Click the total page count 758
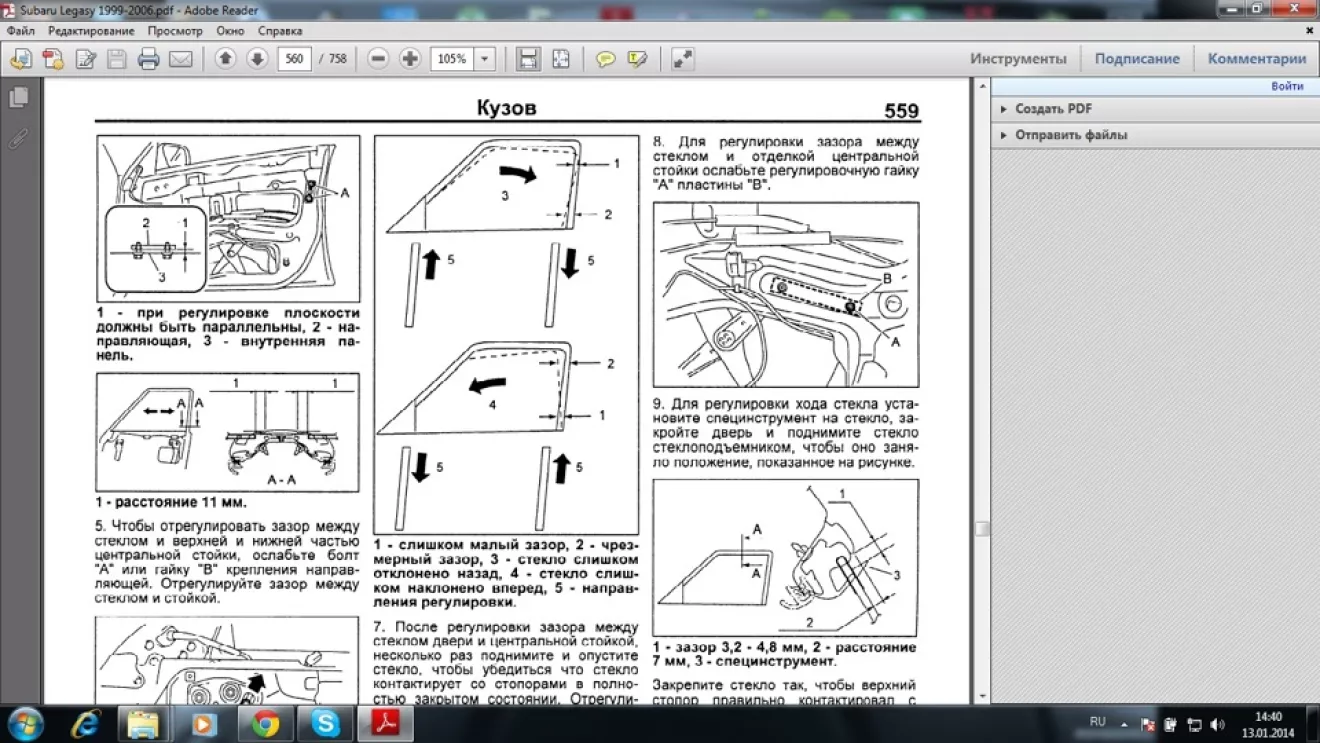Screen dimensions: 1320x743 [x=337, y=59]
